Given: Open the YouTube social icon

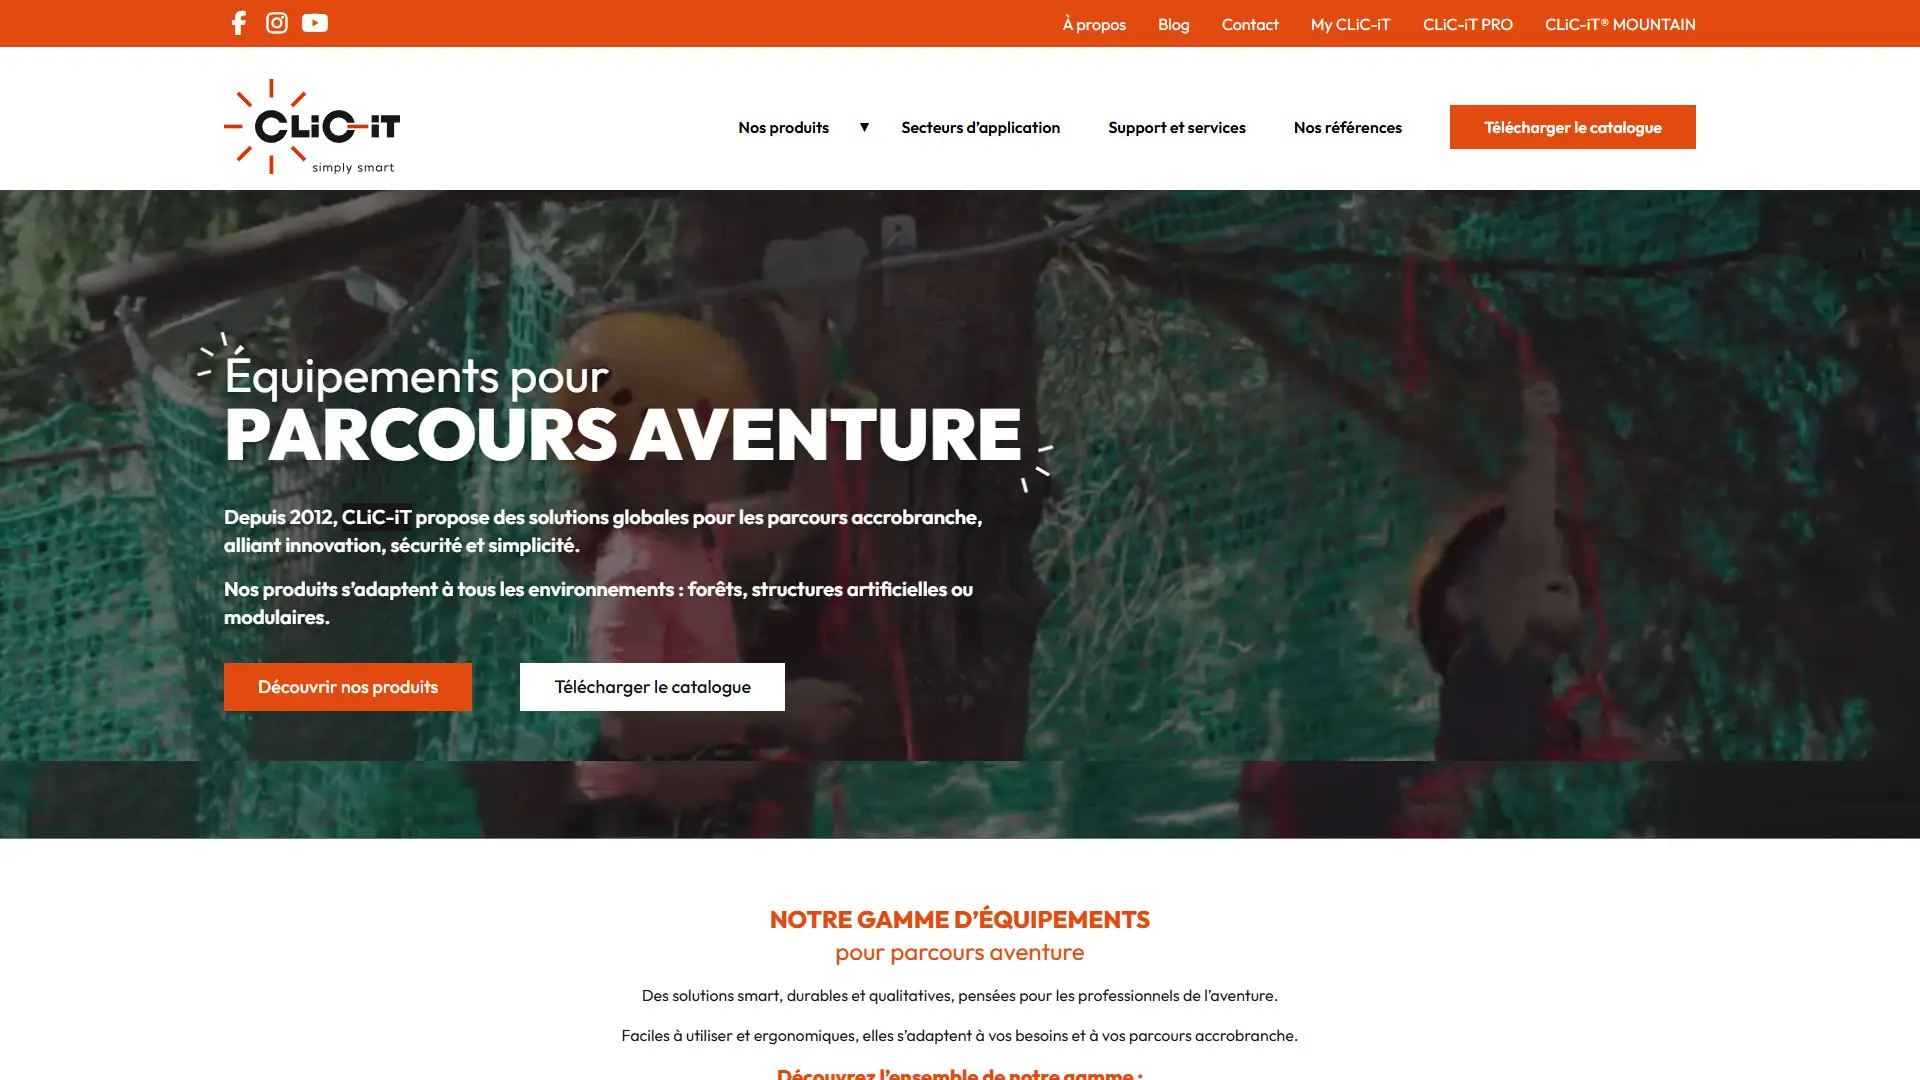Looking at the screenshot, I should click(x=315, y=23).
